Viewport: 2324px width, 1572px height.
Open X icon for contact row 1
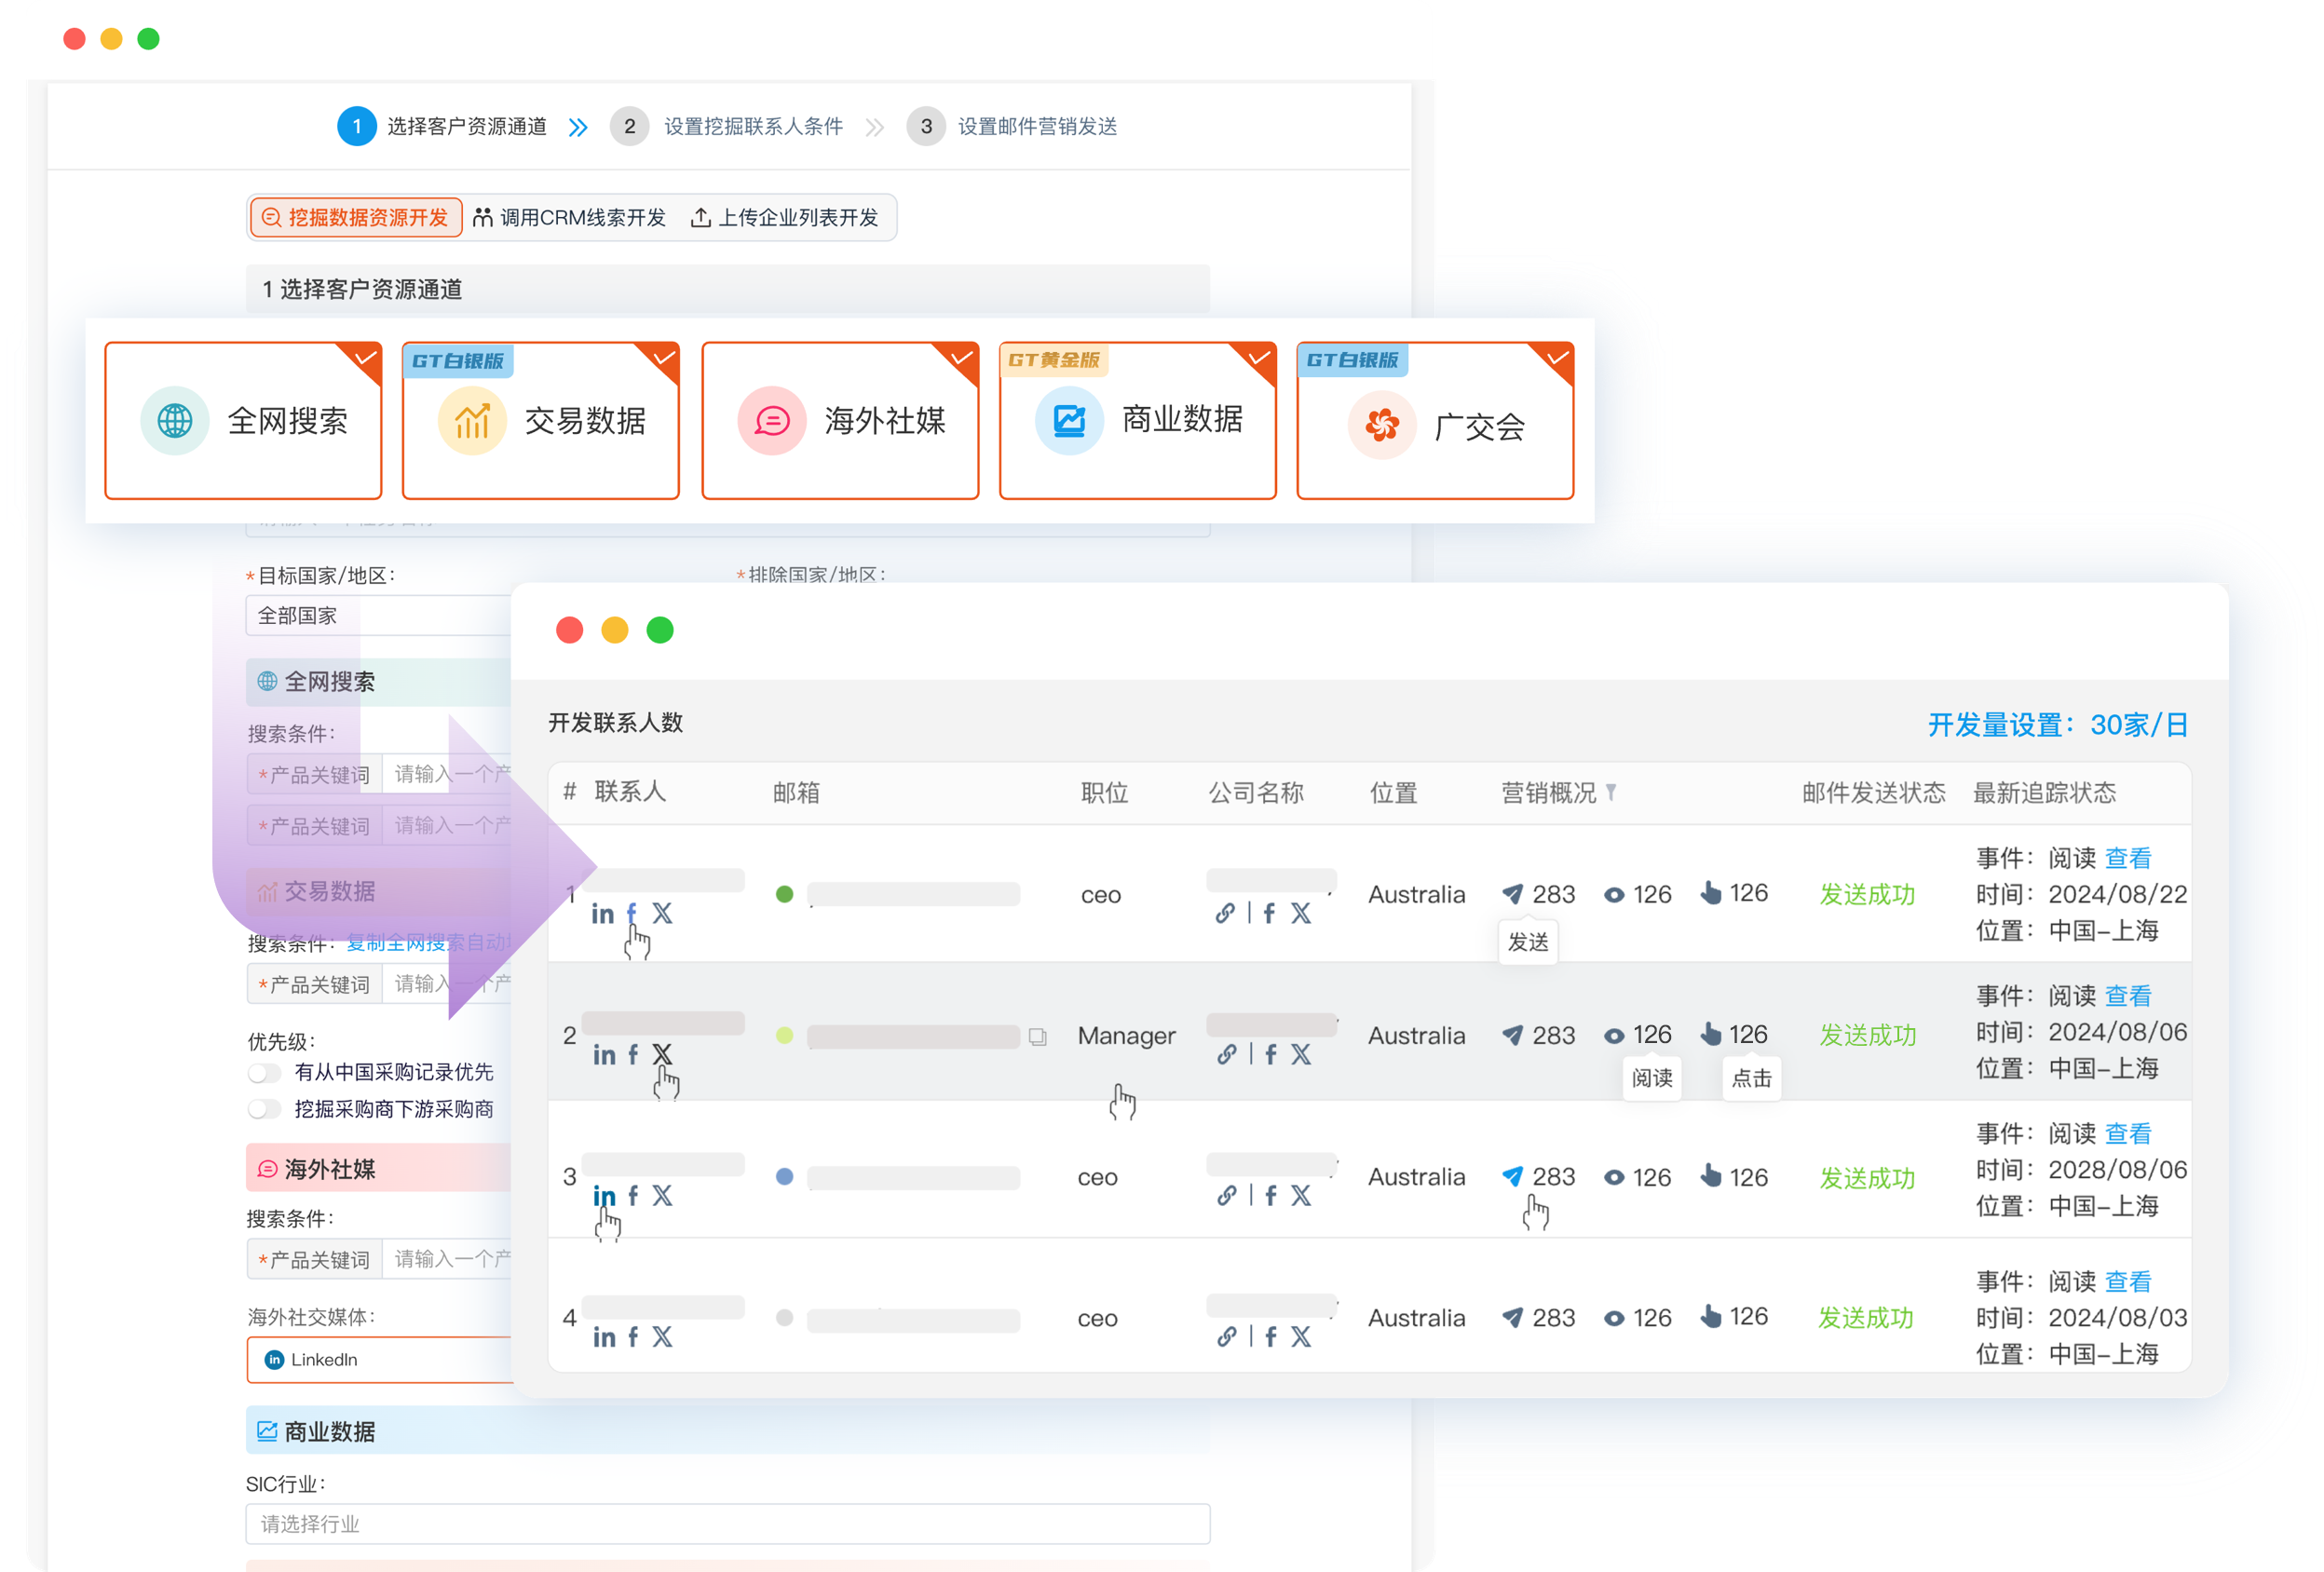pyautogui.click(x=662, y=913)
